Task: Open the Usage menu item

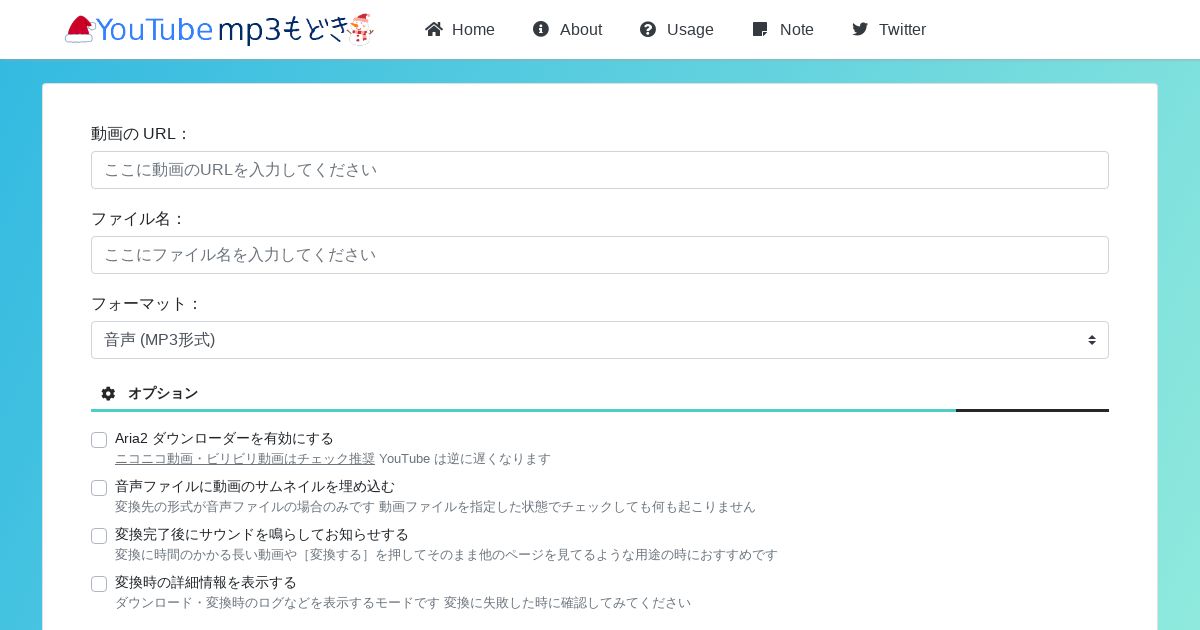Action: pyautogui.click(x=677, y=29)
